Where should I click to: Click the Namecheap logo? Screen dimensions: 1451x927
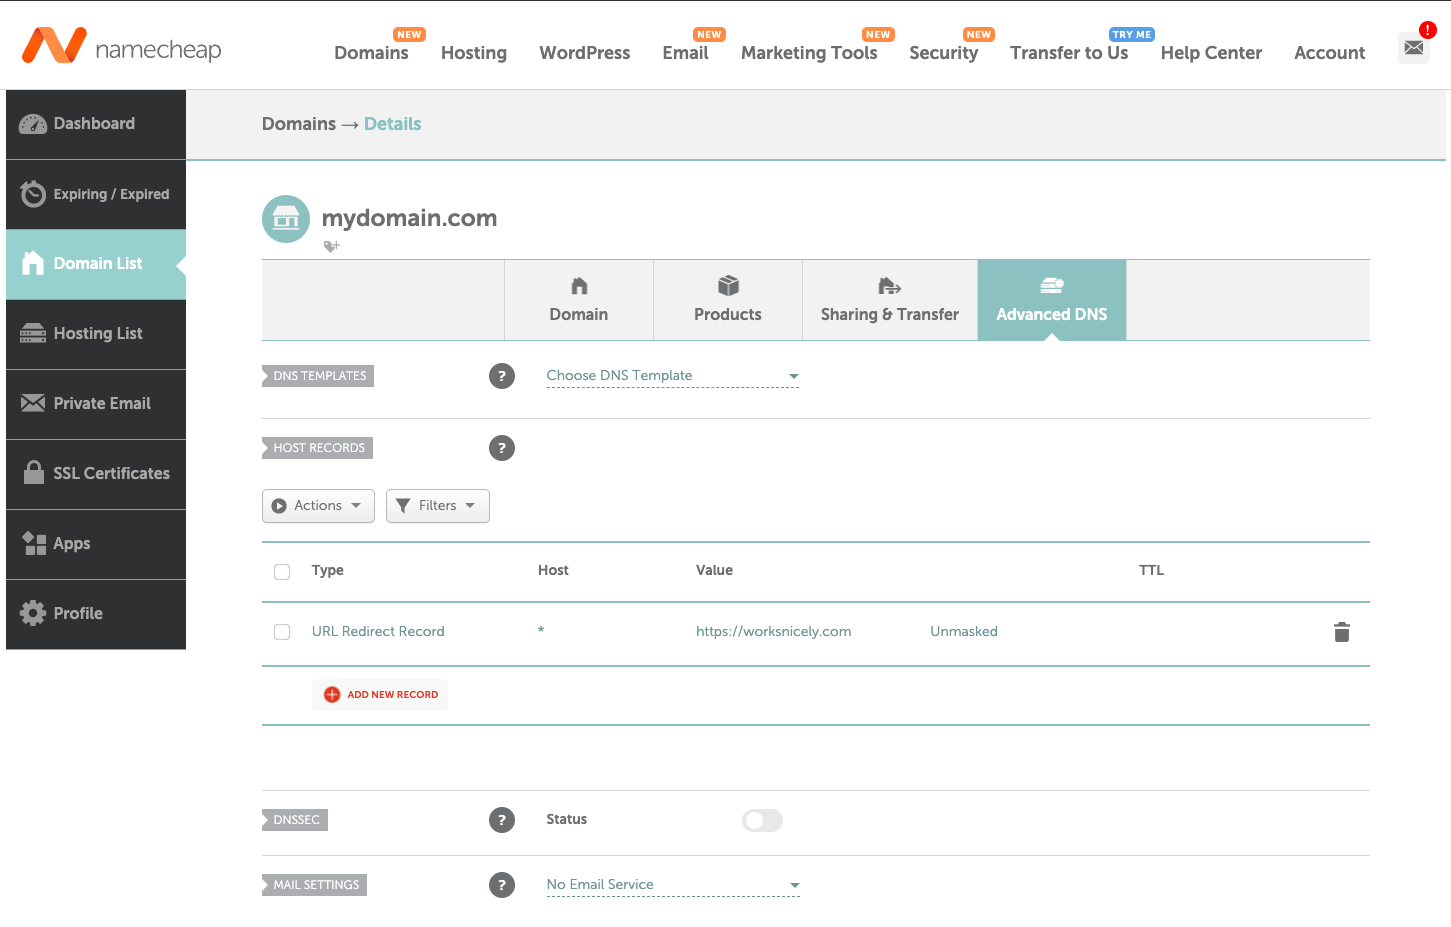coord(120,45)
